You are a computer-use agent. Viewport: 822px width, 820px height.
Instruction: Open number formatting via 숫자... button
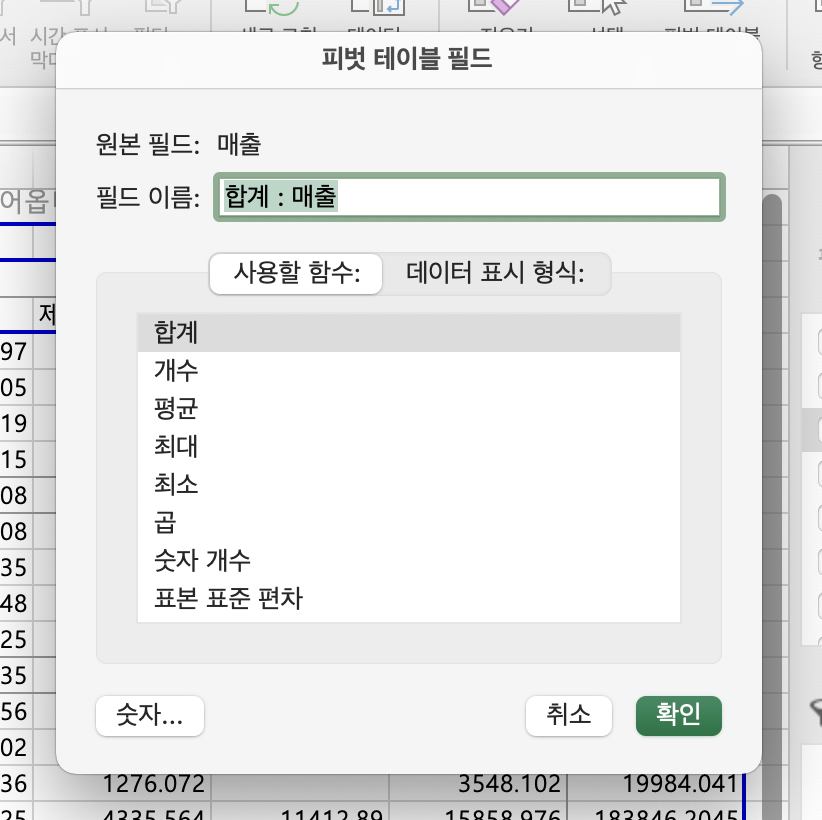tap(149, 716)
